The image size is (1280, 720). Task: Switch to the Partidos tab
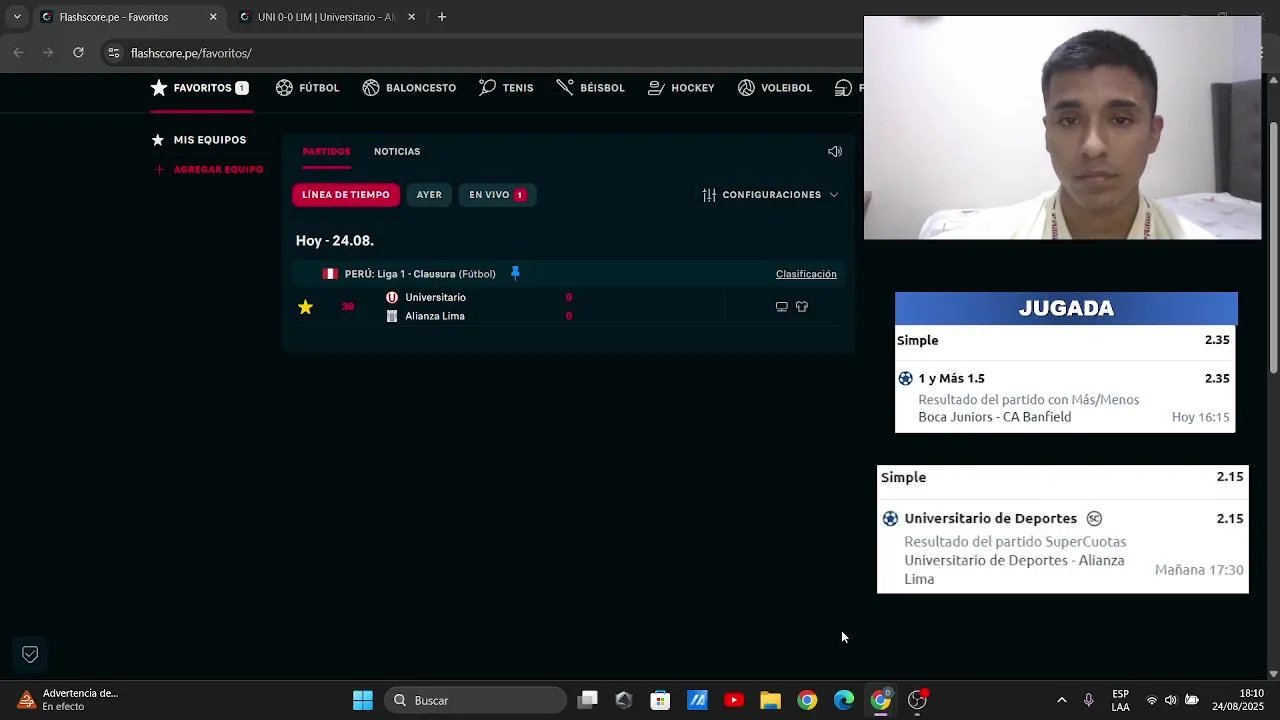(x=326, y=152)
